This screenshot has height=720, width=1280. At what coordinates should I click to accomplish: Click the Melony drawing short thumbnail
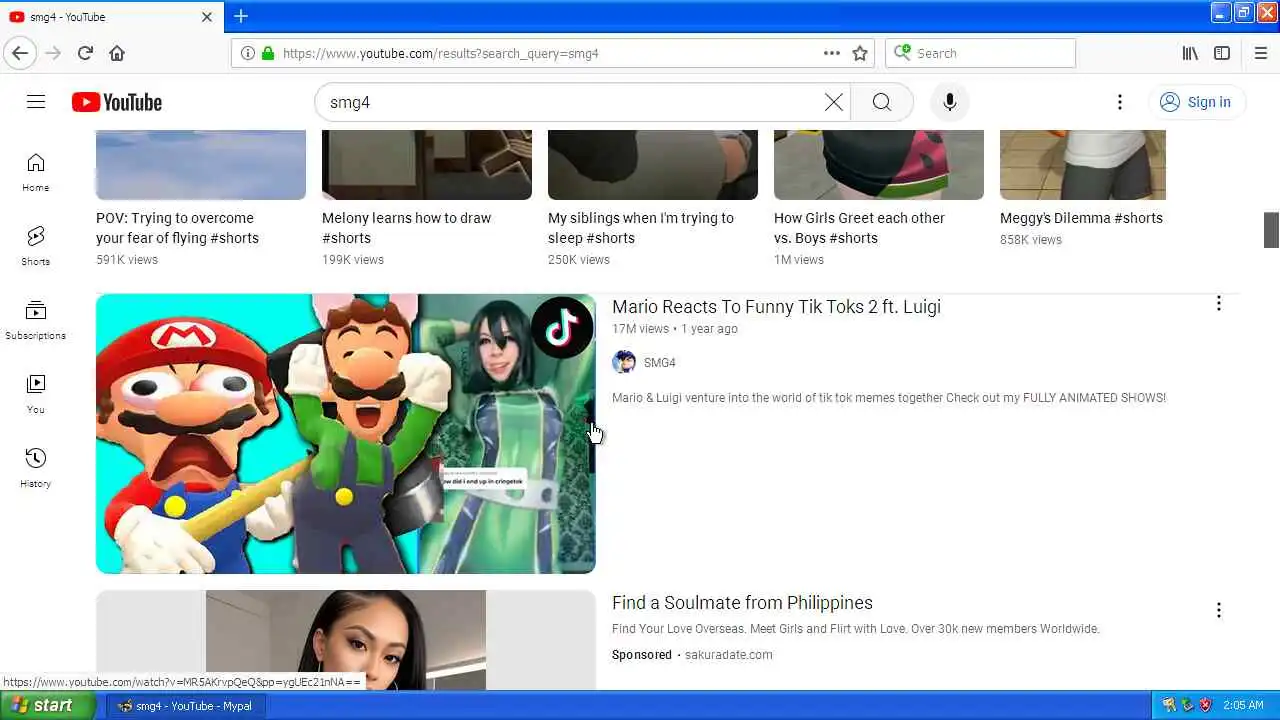427,165
